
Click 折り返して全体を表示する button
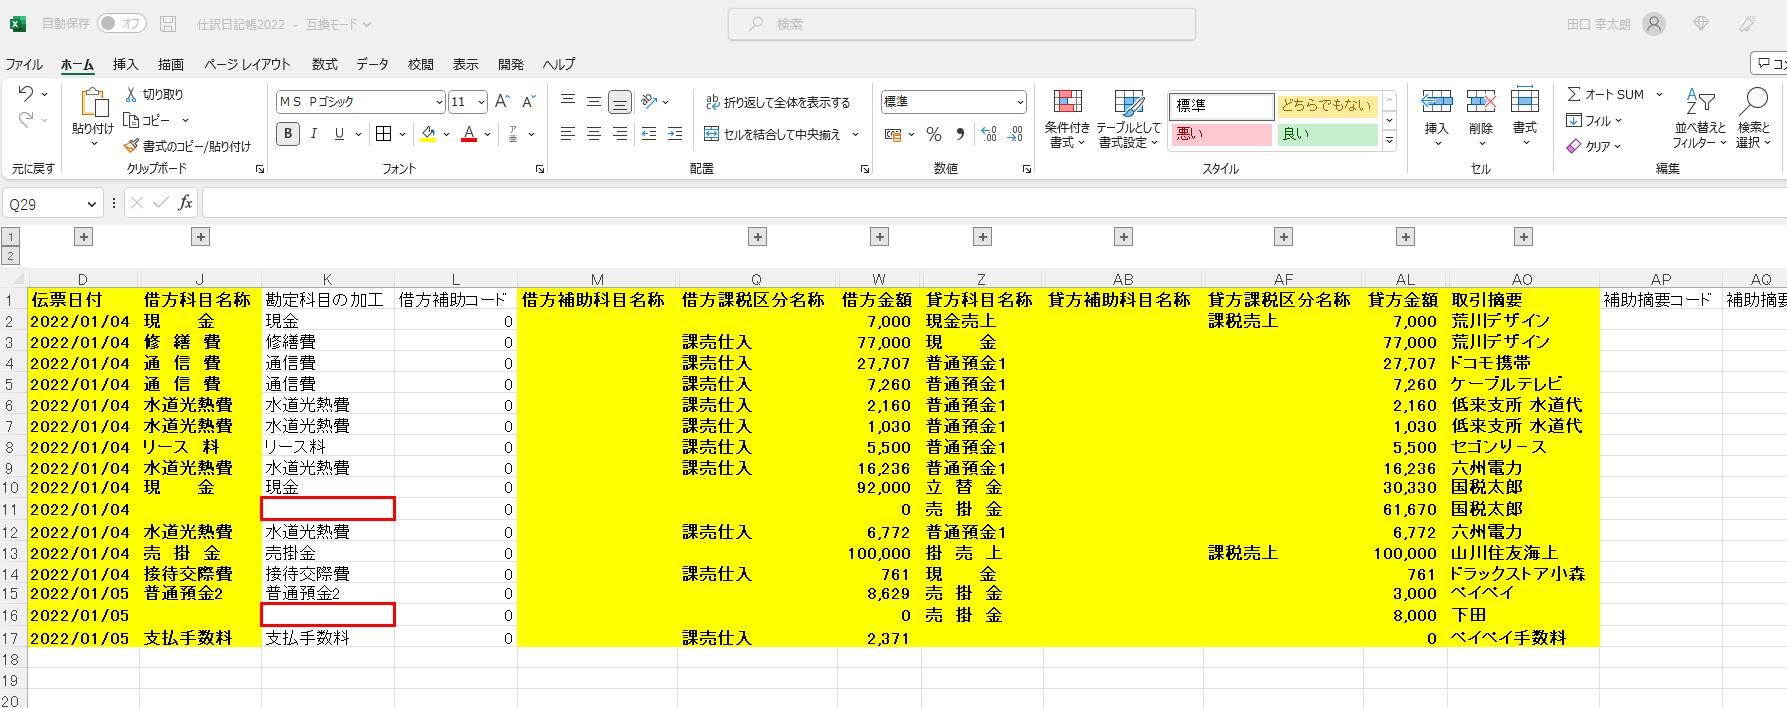(777, 102)
